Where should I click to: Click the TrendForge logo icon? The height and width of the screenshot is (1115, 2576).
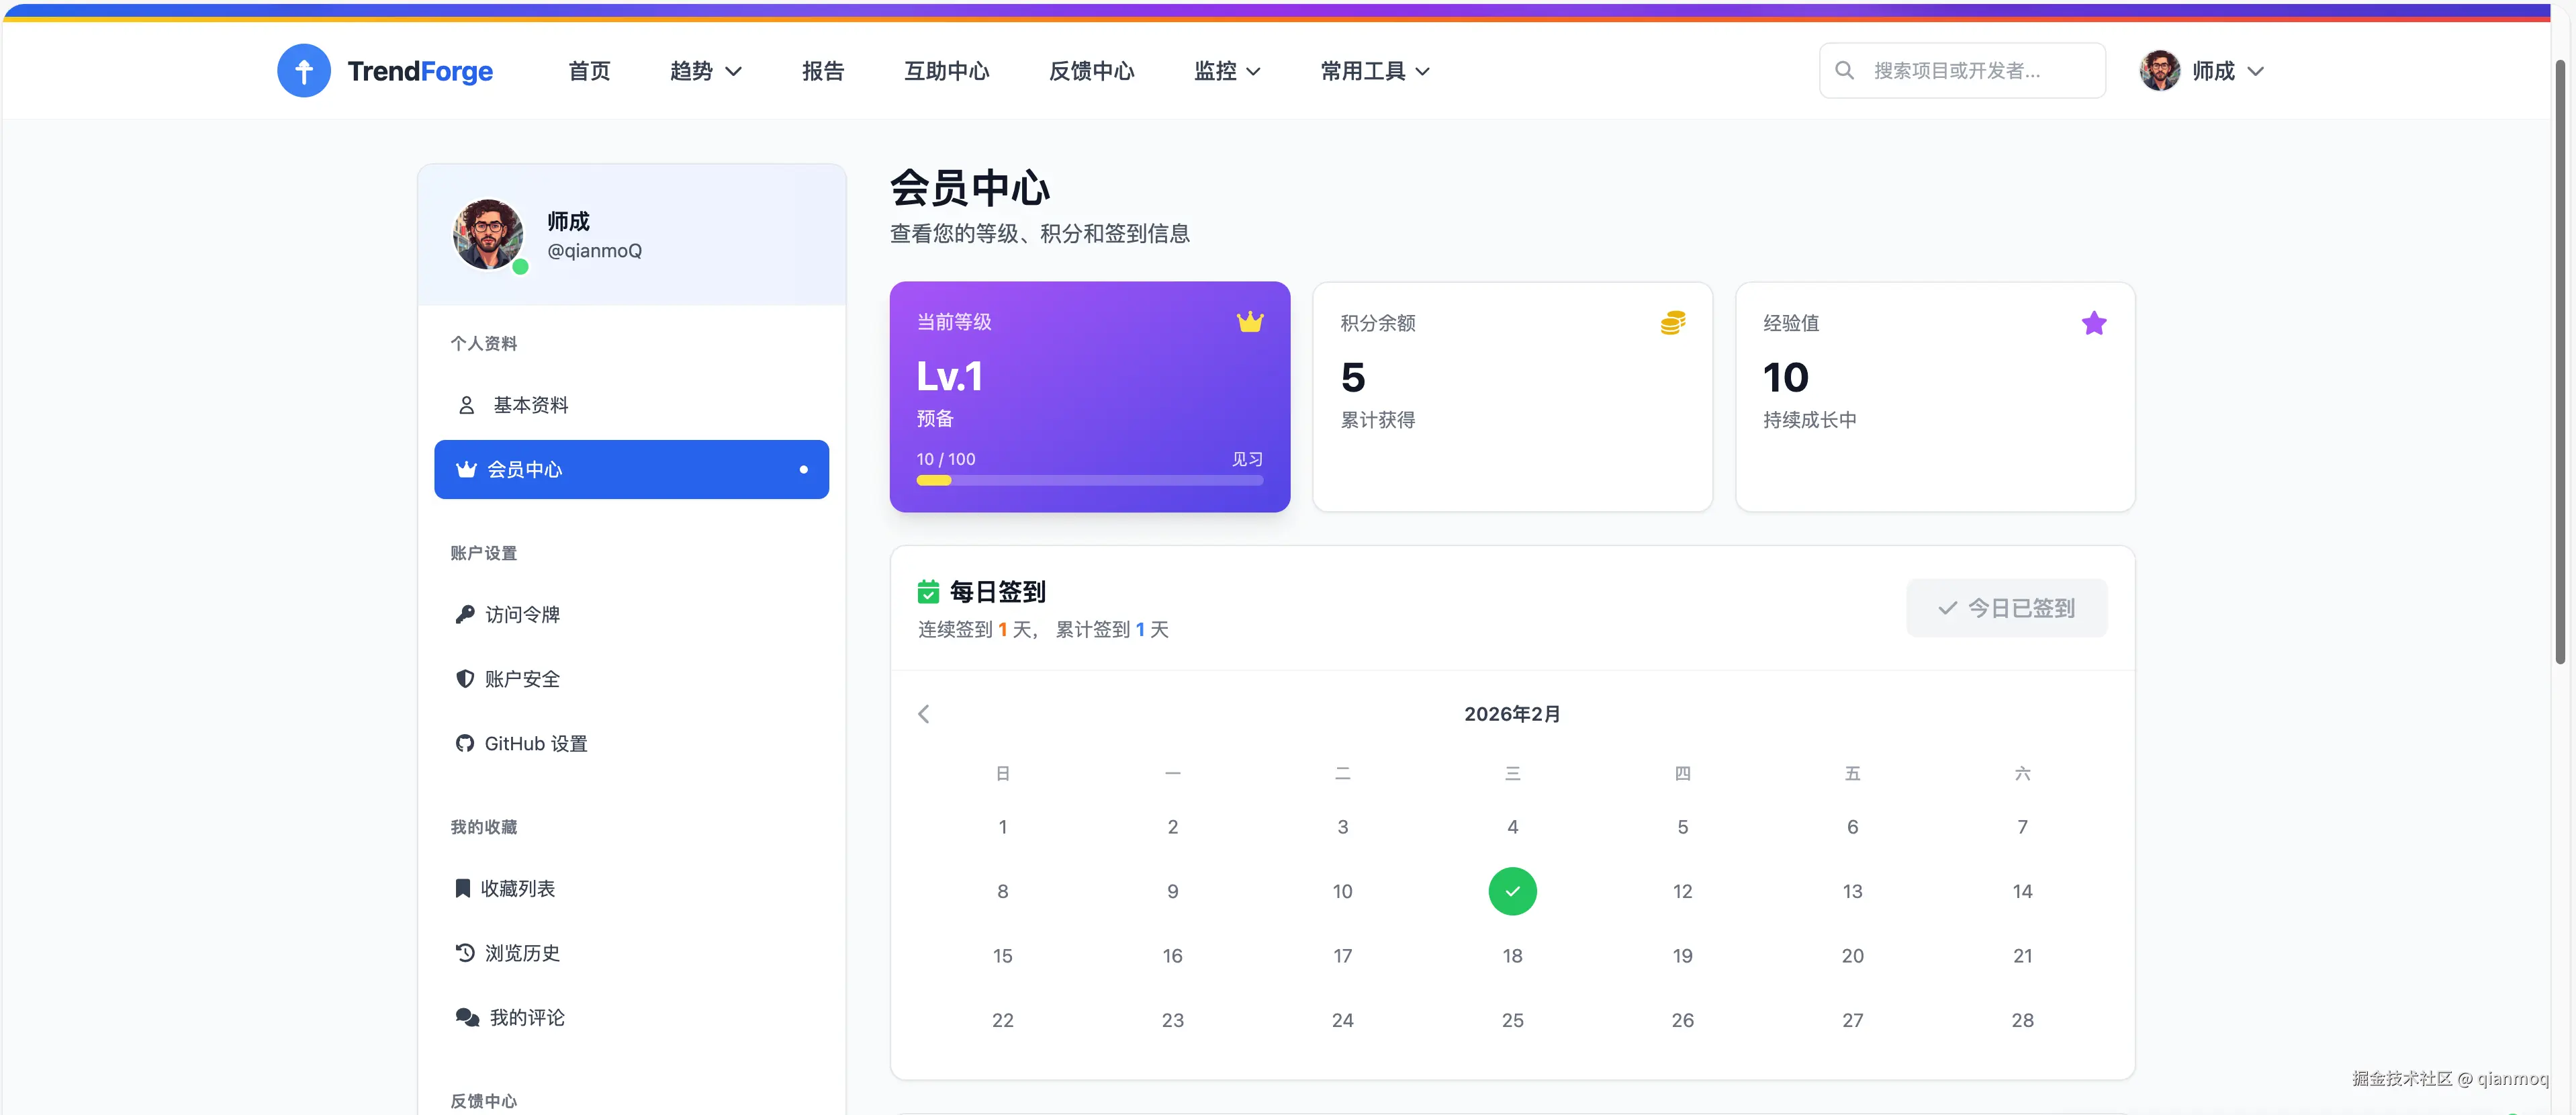click(x=304, y=70)
